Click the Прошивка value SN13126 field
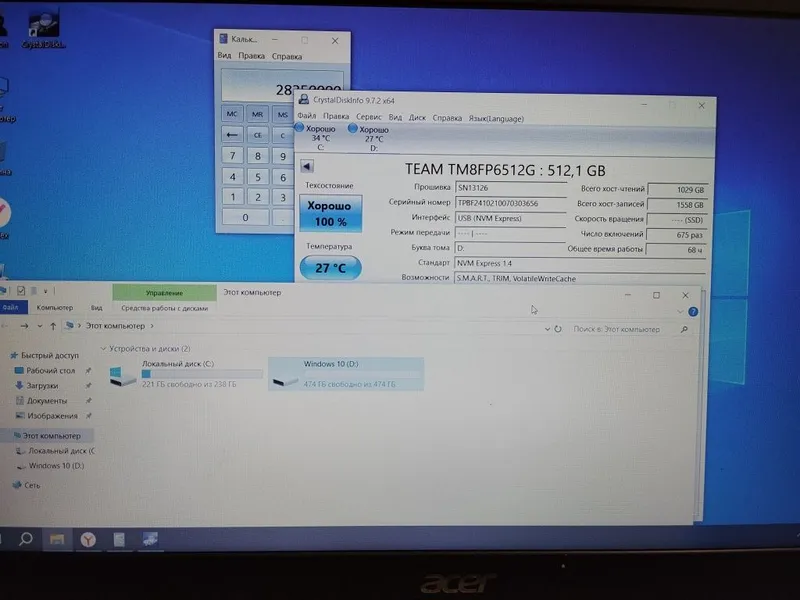The width and height of the screenshot is (800, 600). point(510,188)
